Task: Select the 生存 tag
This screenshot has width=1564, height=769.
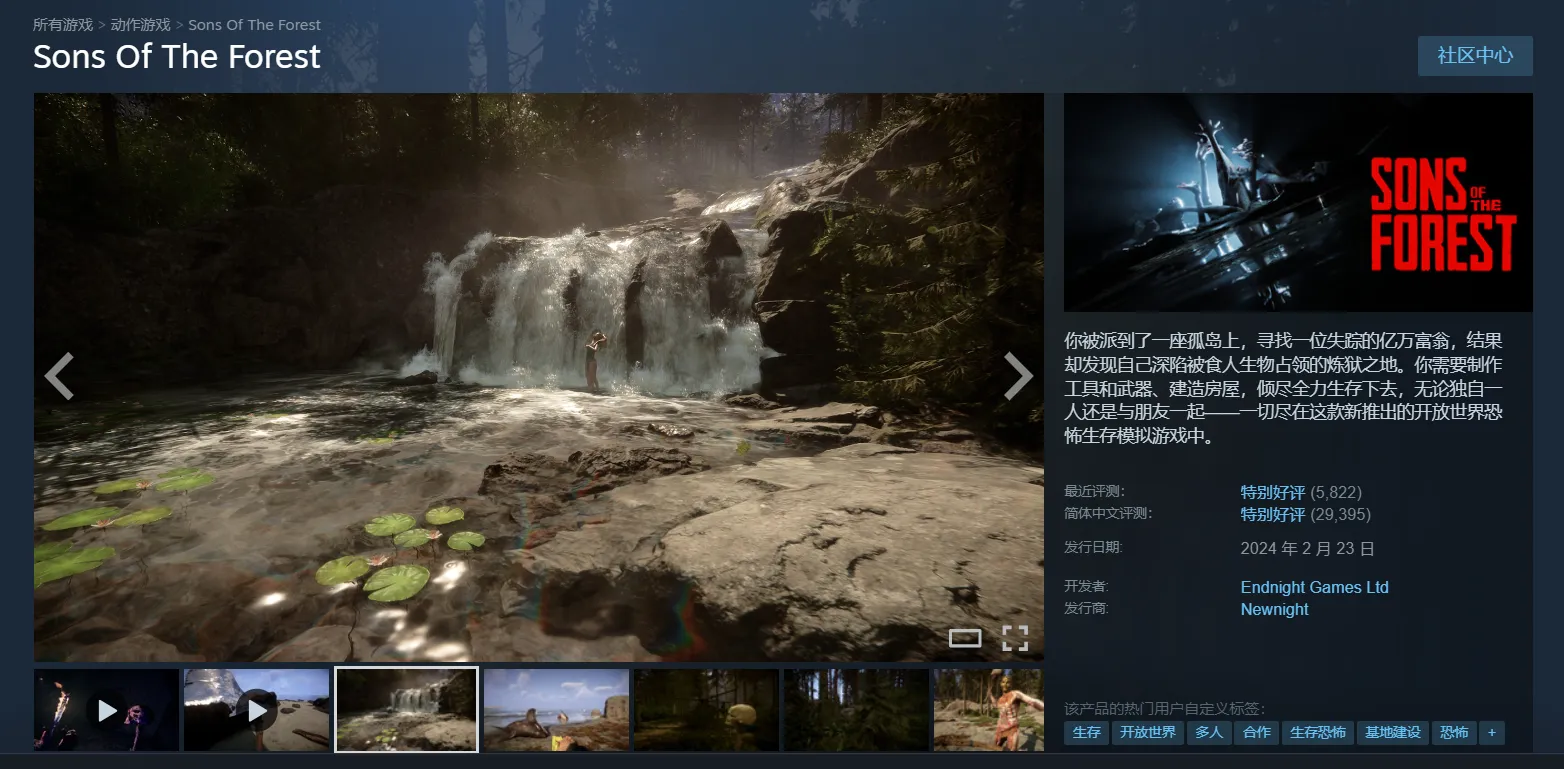Action: point(1086,732)
